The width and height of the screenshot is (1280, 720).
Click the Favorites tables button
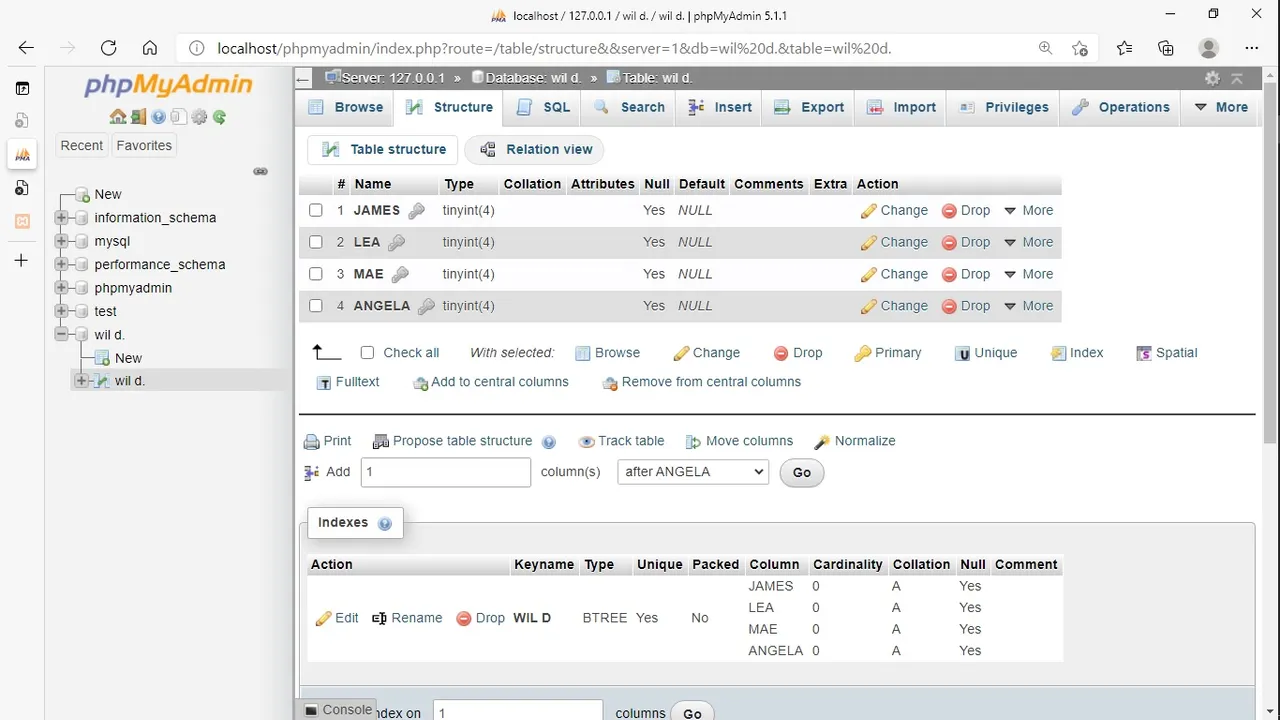144,146
